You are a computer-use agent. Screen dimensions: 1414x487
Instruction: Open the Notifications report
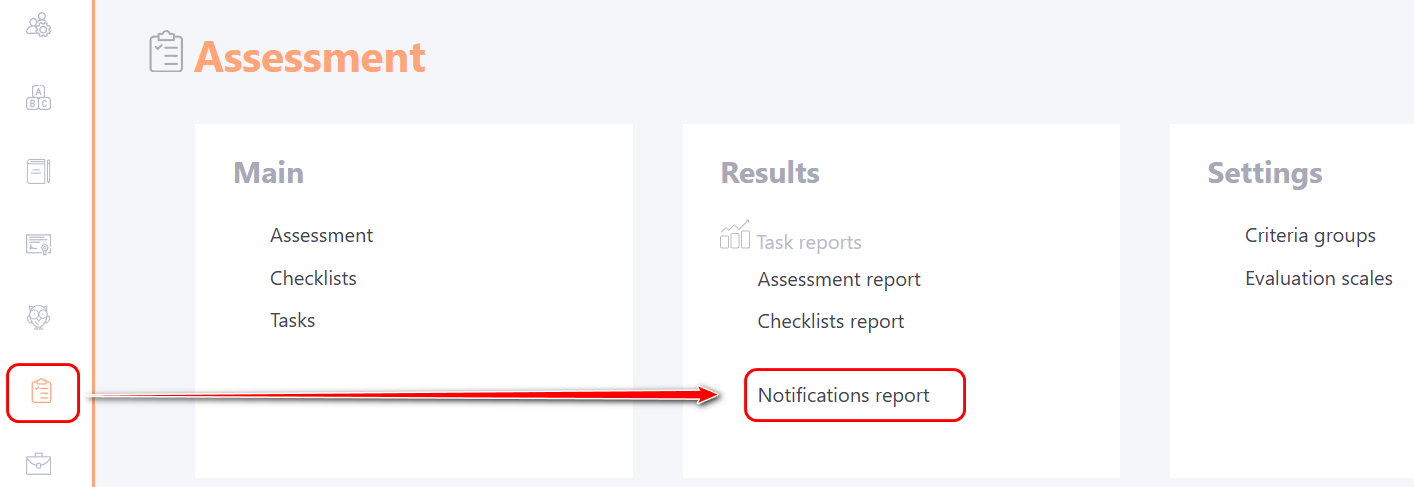(x=844, y=395)
